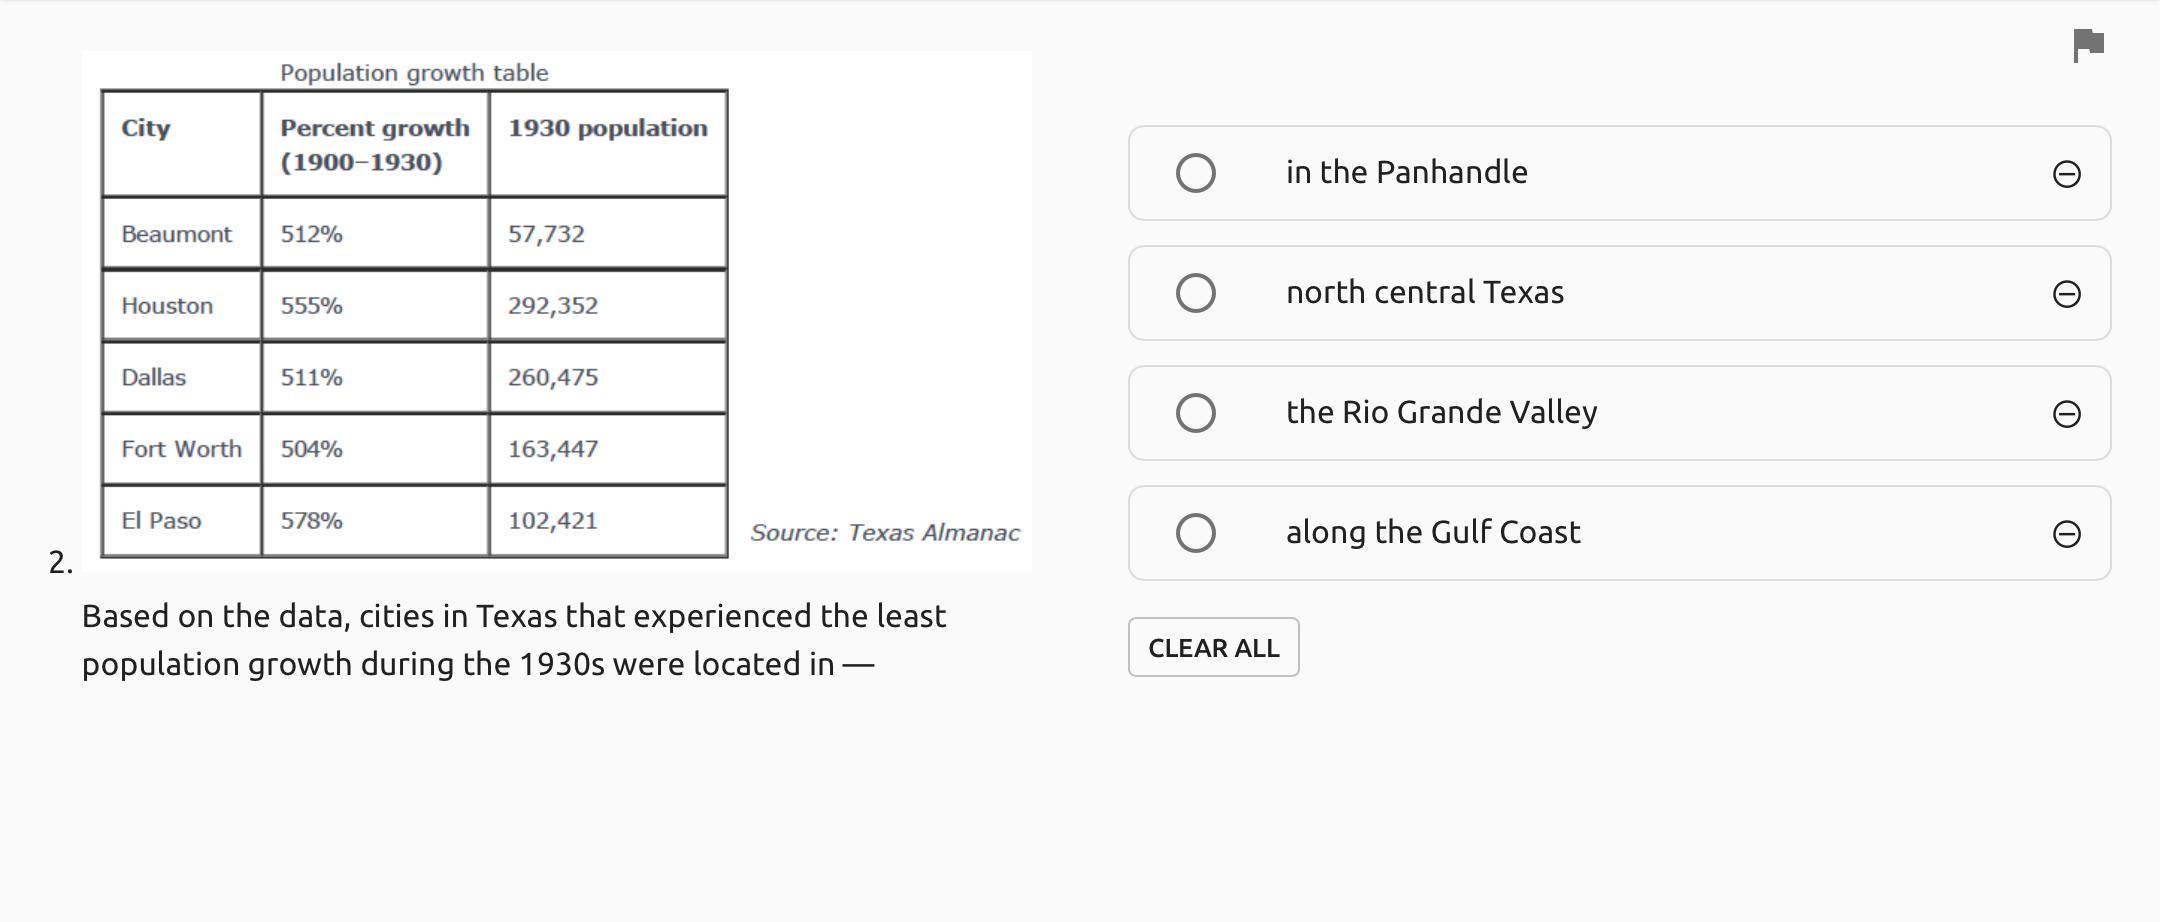The height and width of the screenshot is (922, 2160).
Task: Cross out 'along the Gulf Coast' option
Action: 2066,534
